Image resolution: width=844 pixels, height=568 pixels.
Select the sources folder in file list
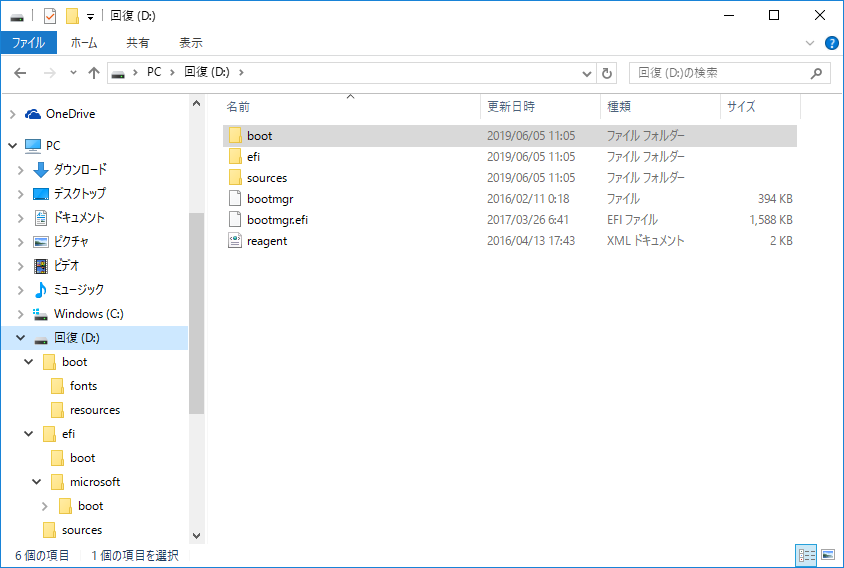click(x=510, y=178)
